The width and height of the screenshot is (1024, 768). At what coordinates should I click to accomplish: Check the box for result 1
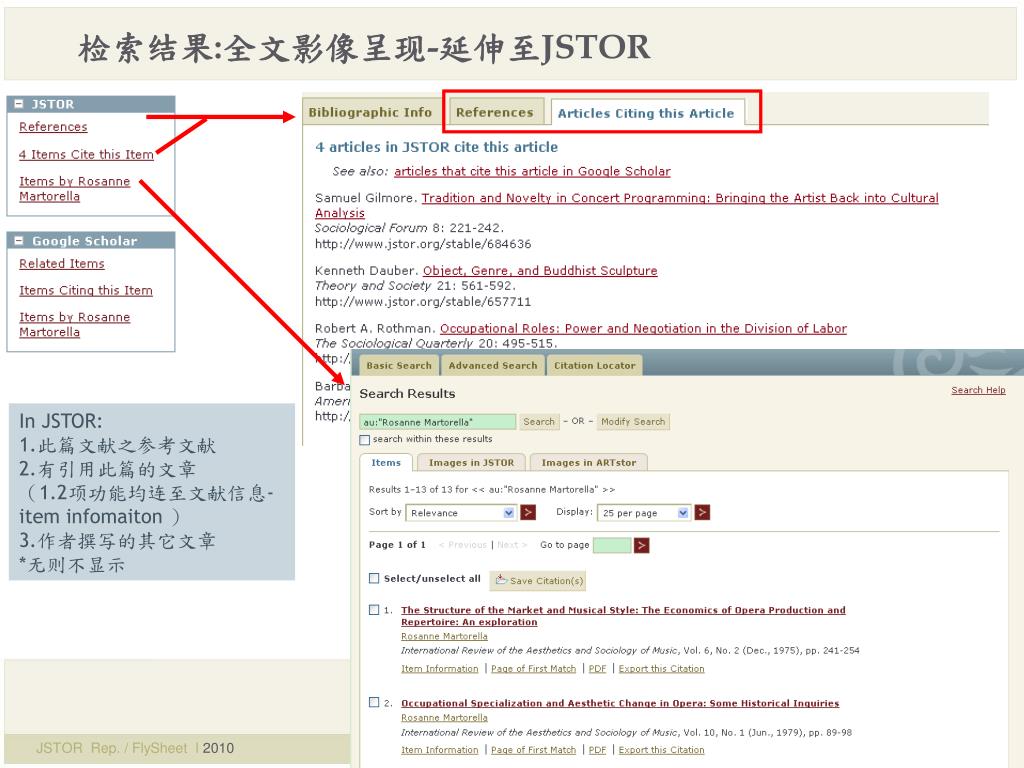coord(374,609)
